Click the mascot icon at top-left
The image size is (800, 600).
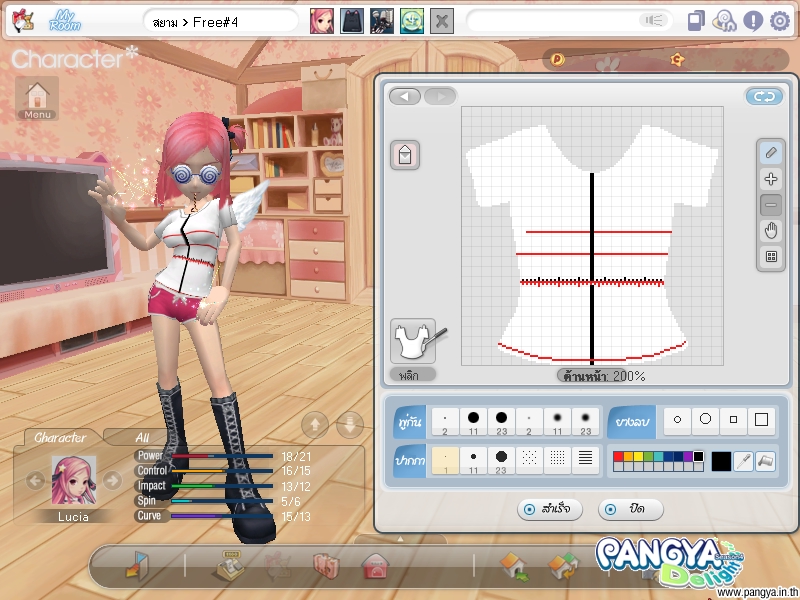pos(23,21)
